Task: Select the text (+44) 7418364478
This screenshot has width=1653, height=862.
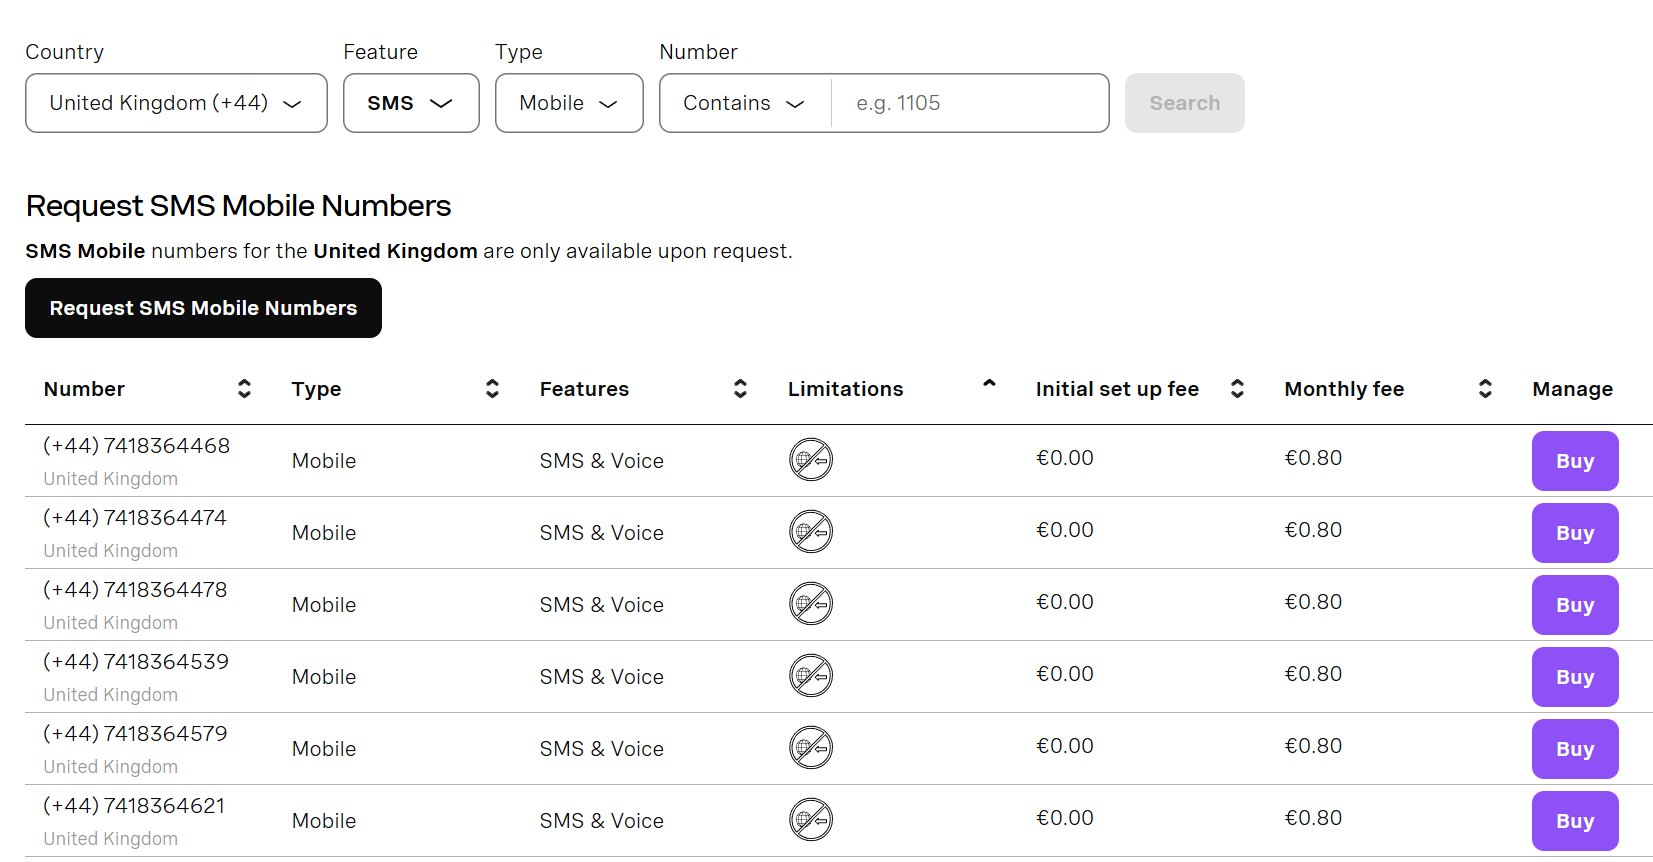Action: [135, 590]
